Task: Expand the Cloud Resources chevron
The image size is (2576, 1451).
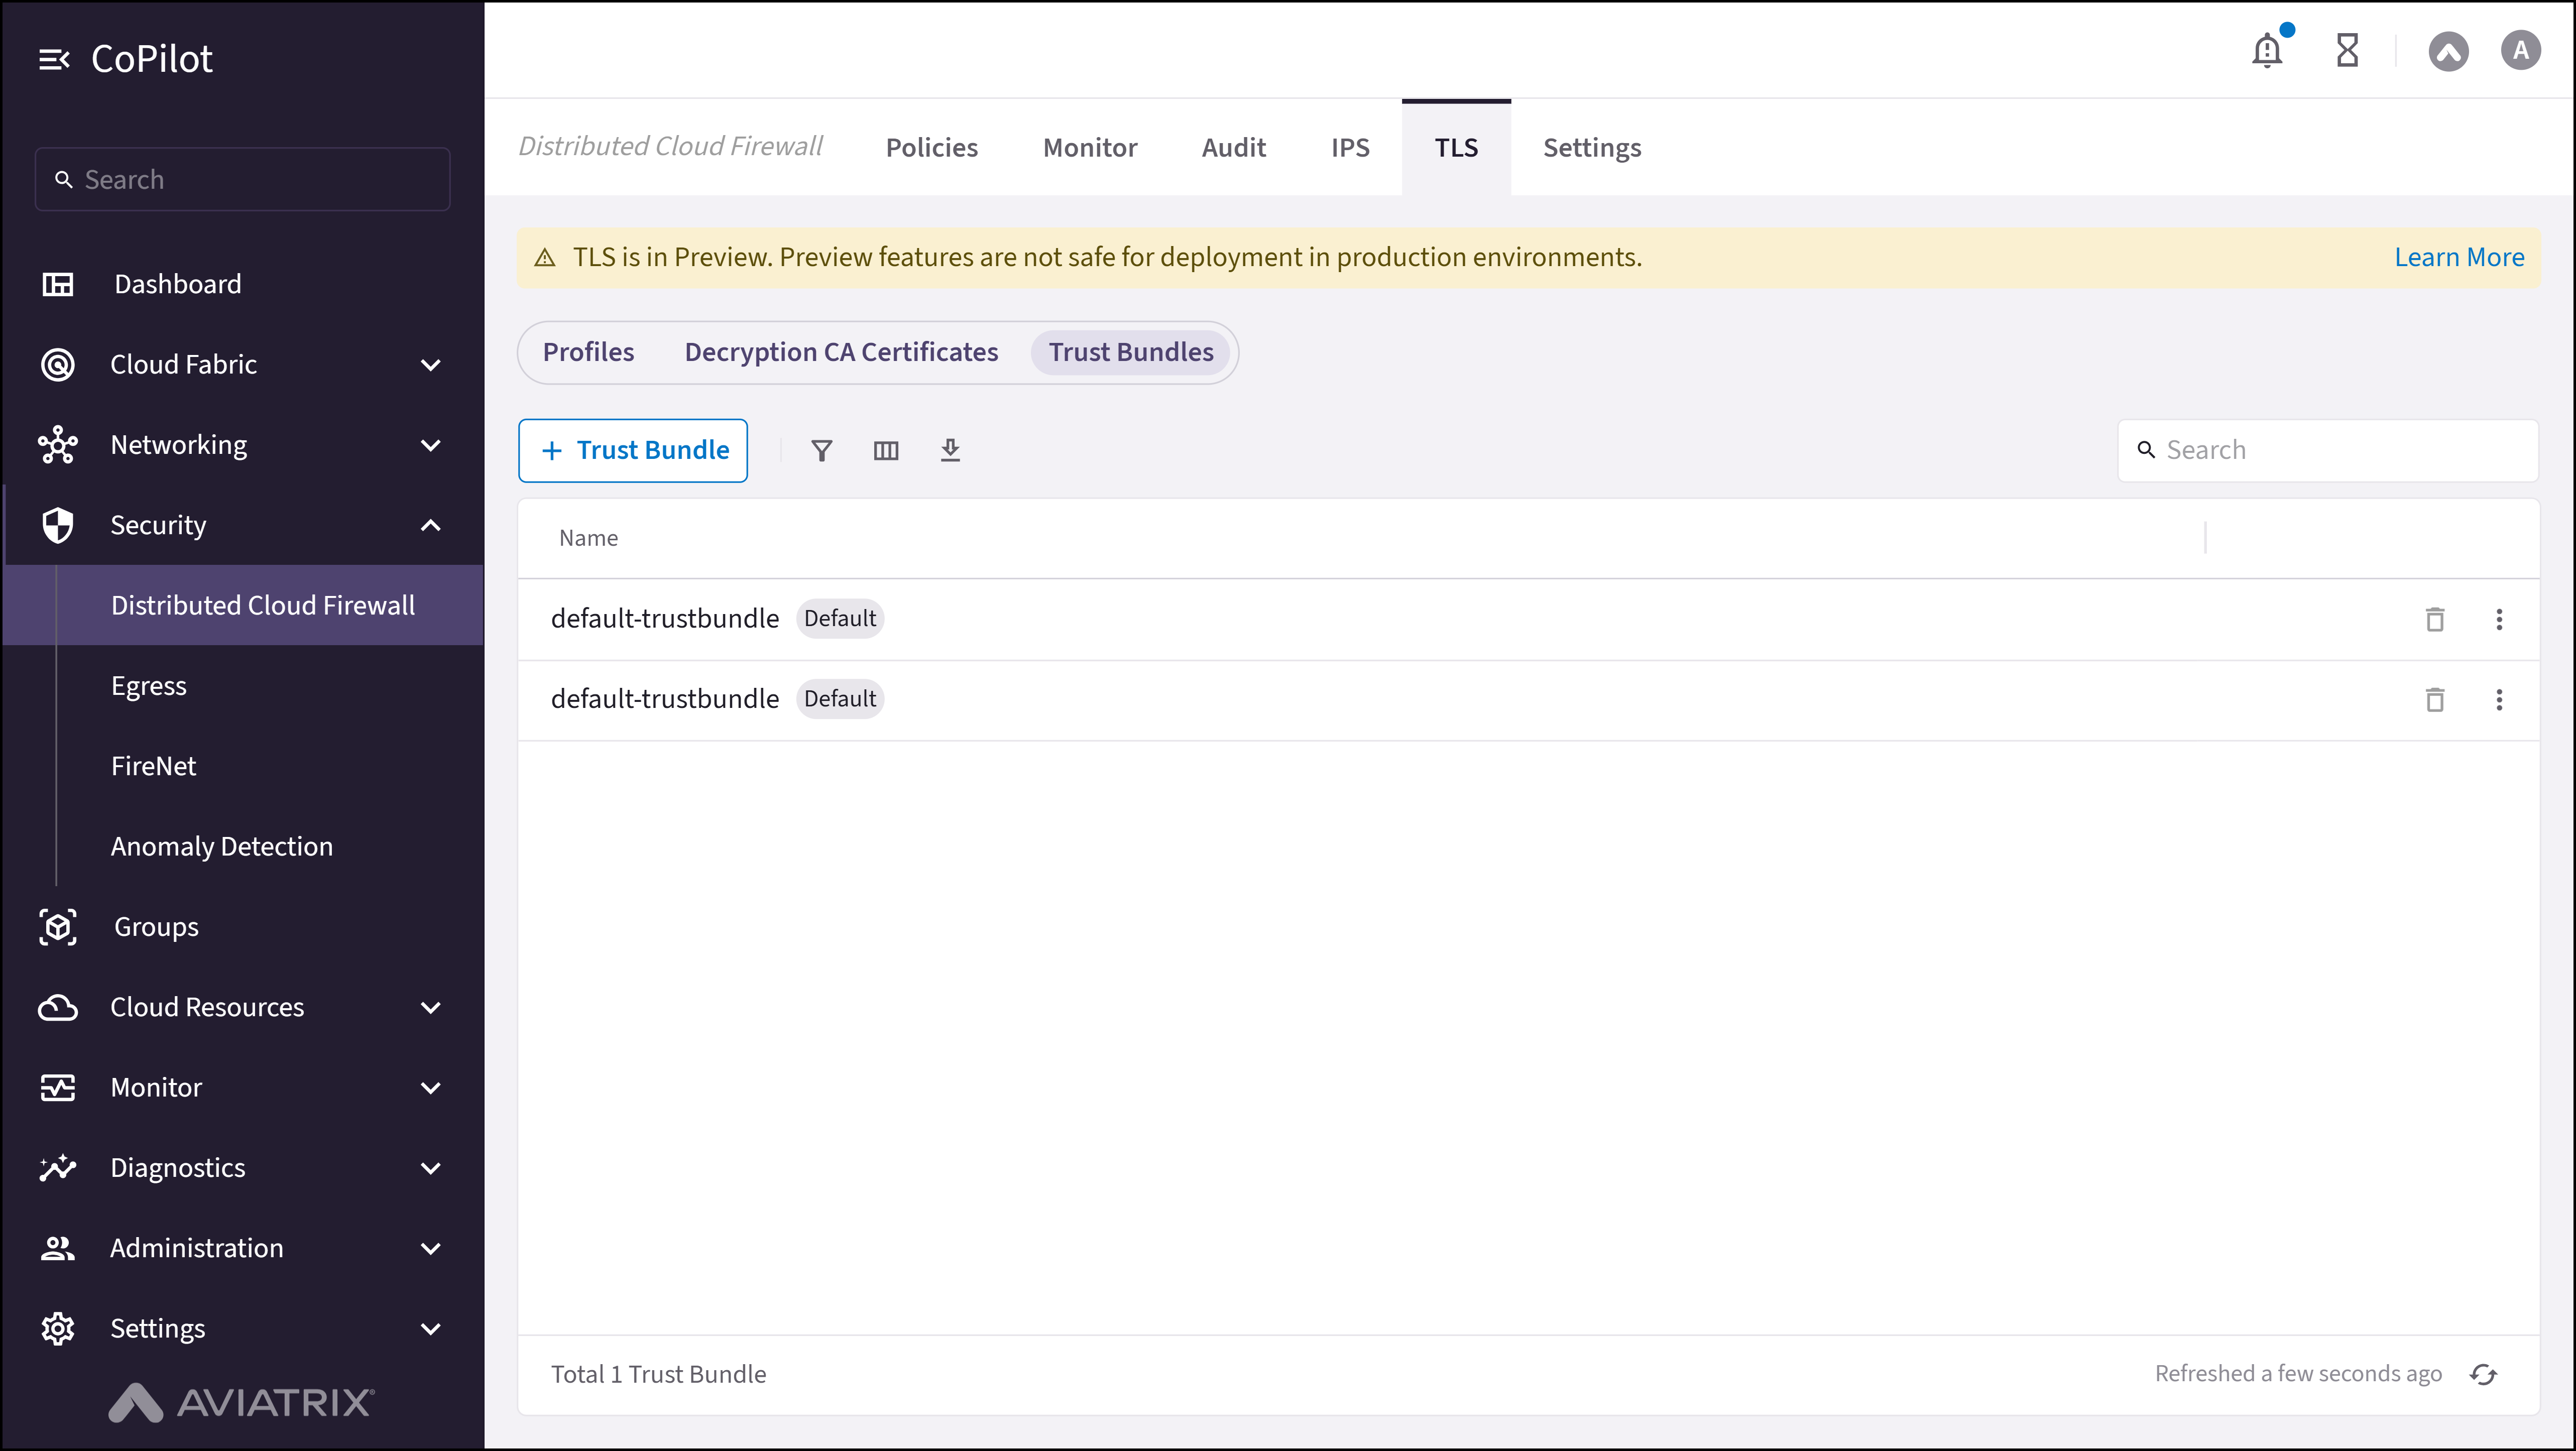Action: (431, 1008)
